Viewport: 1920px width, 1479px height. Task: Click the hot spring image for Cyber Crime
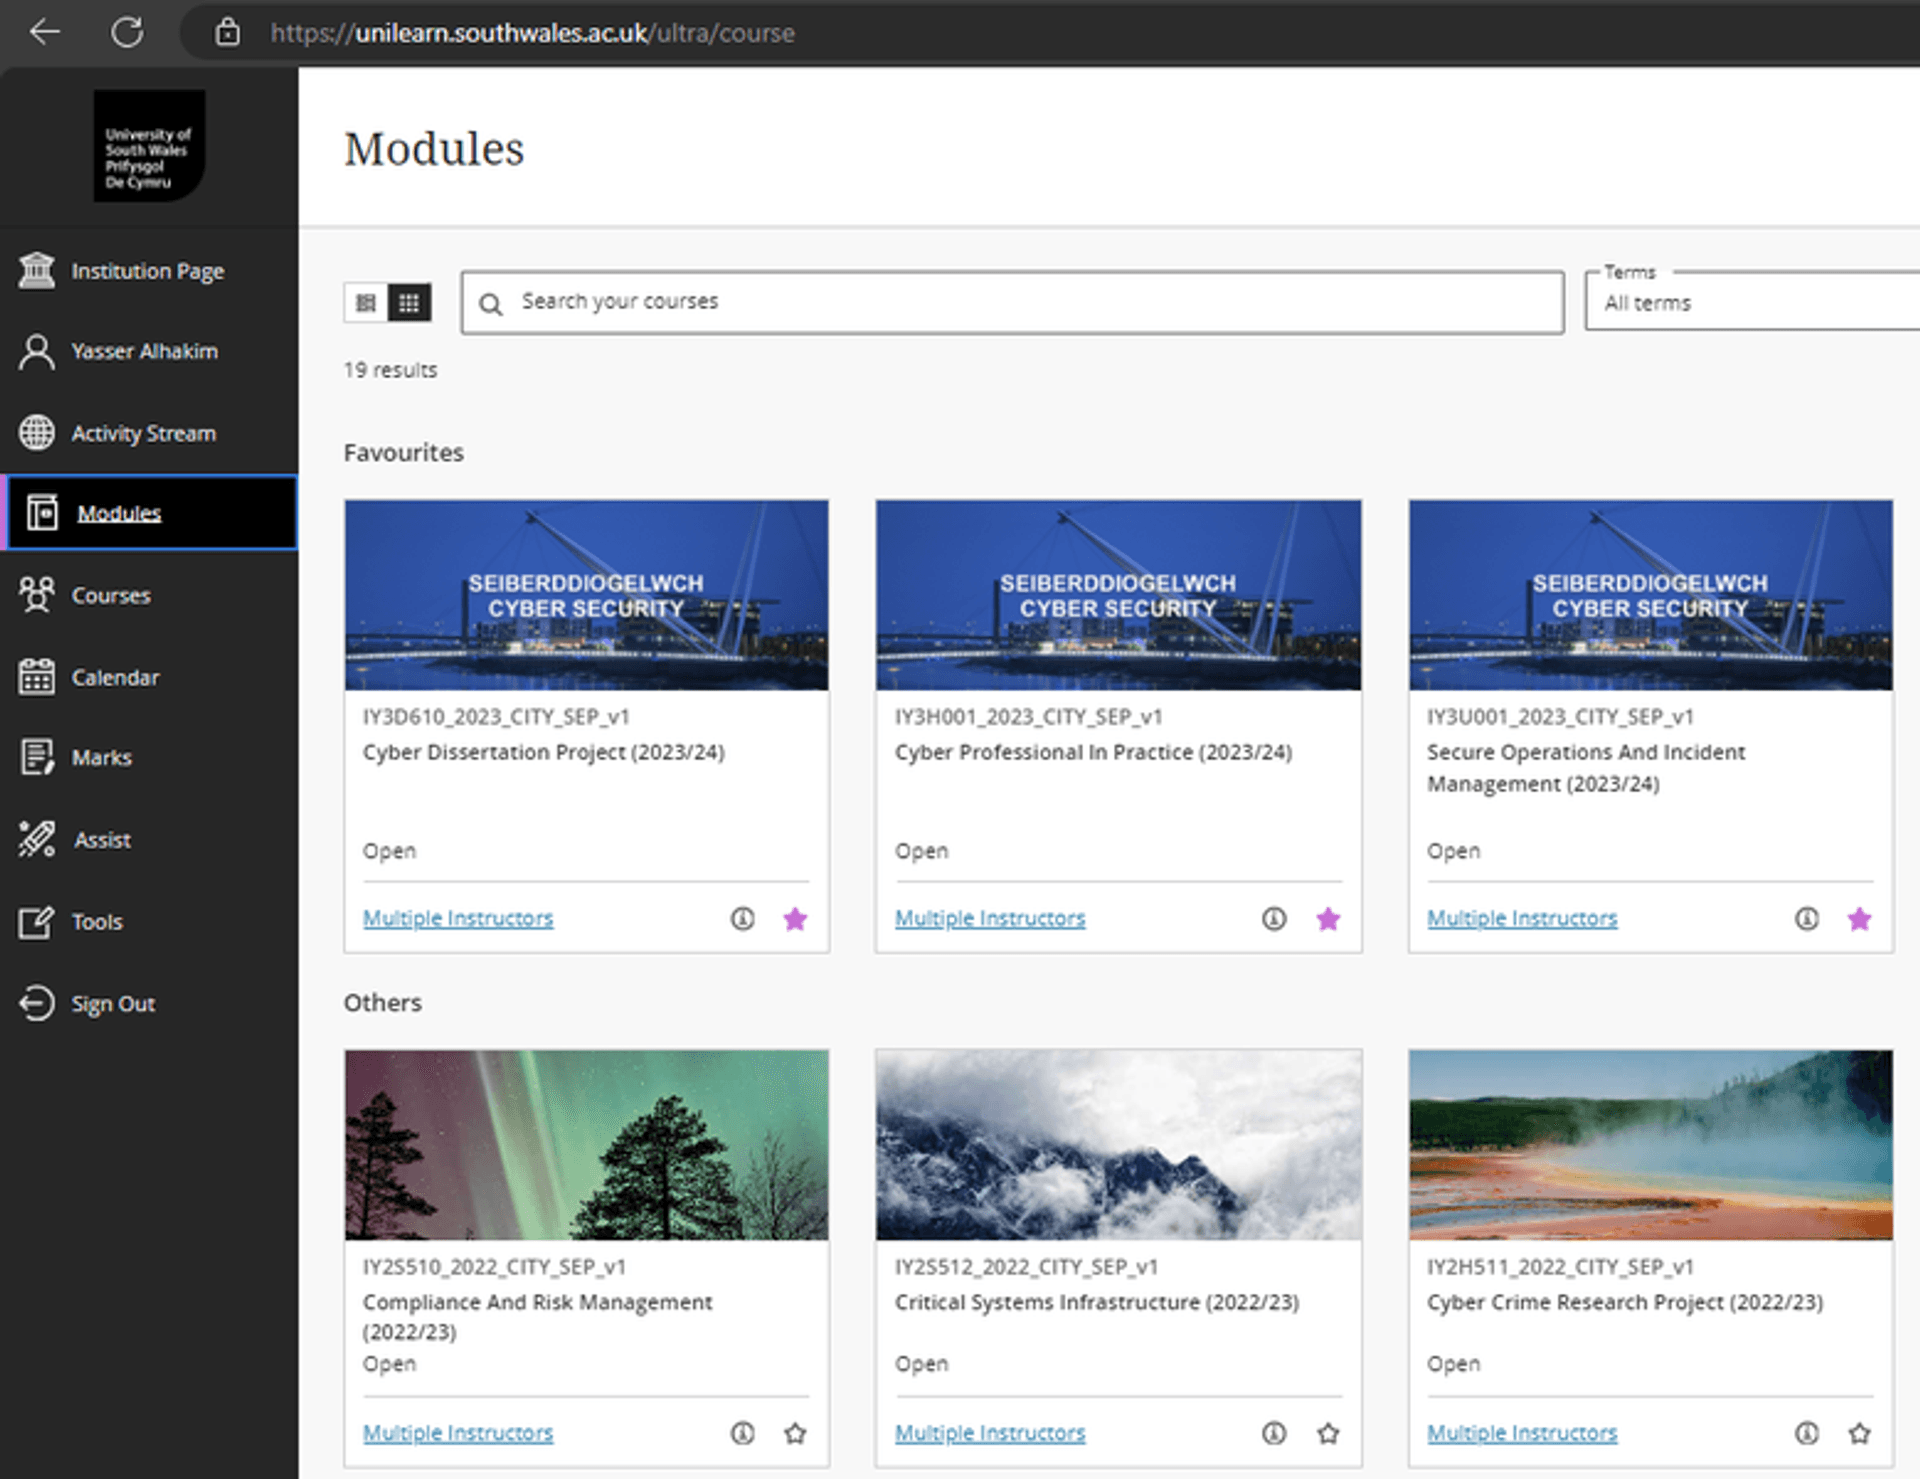1651,1145
